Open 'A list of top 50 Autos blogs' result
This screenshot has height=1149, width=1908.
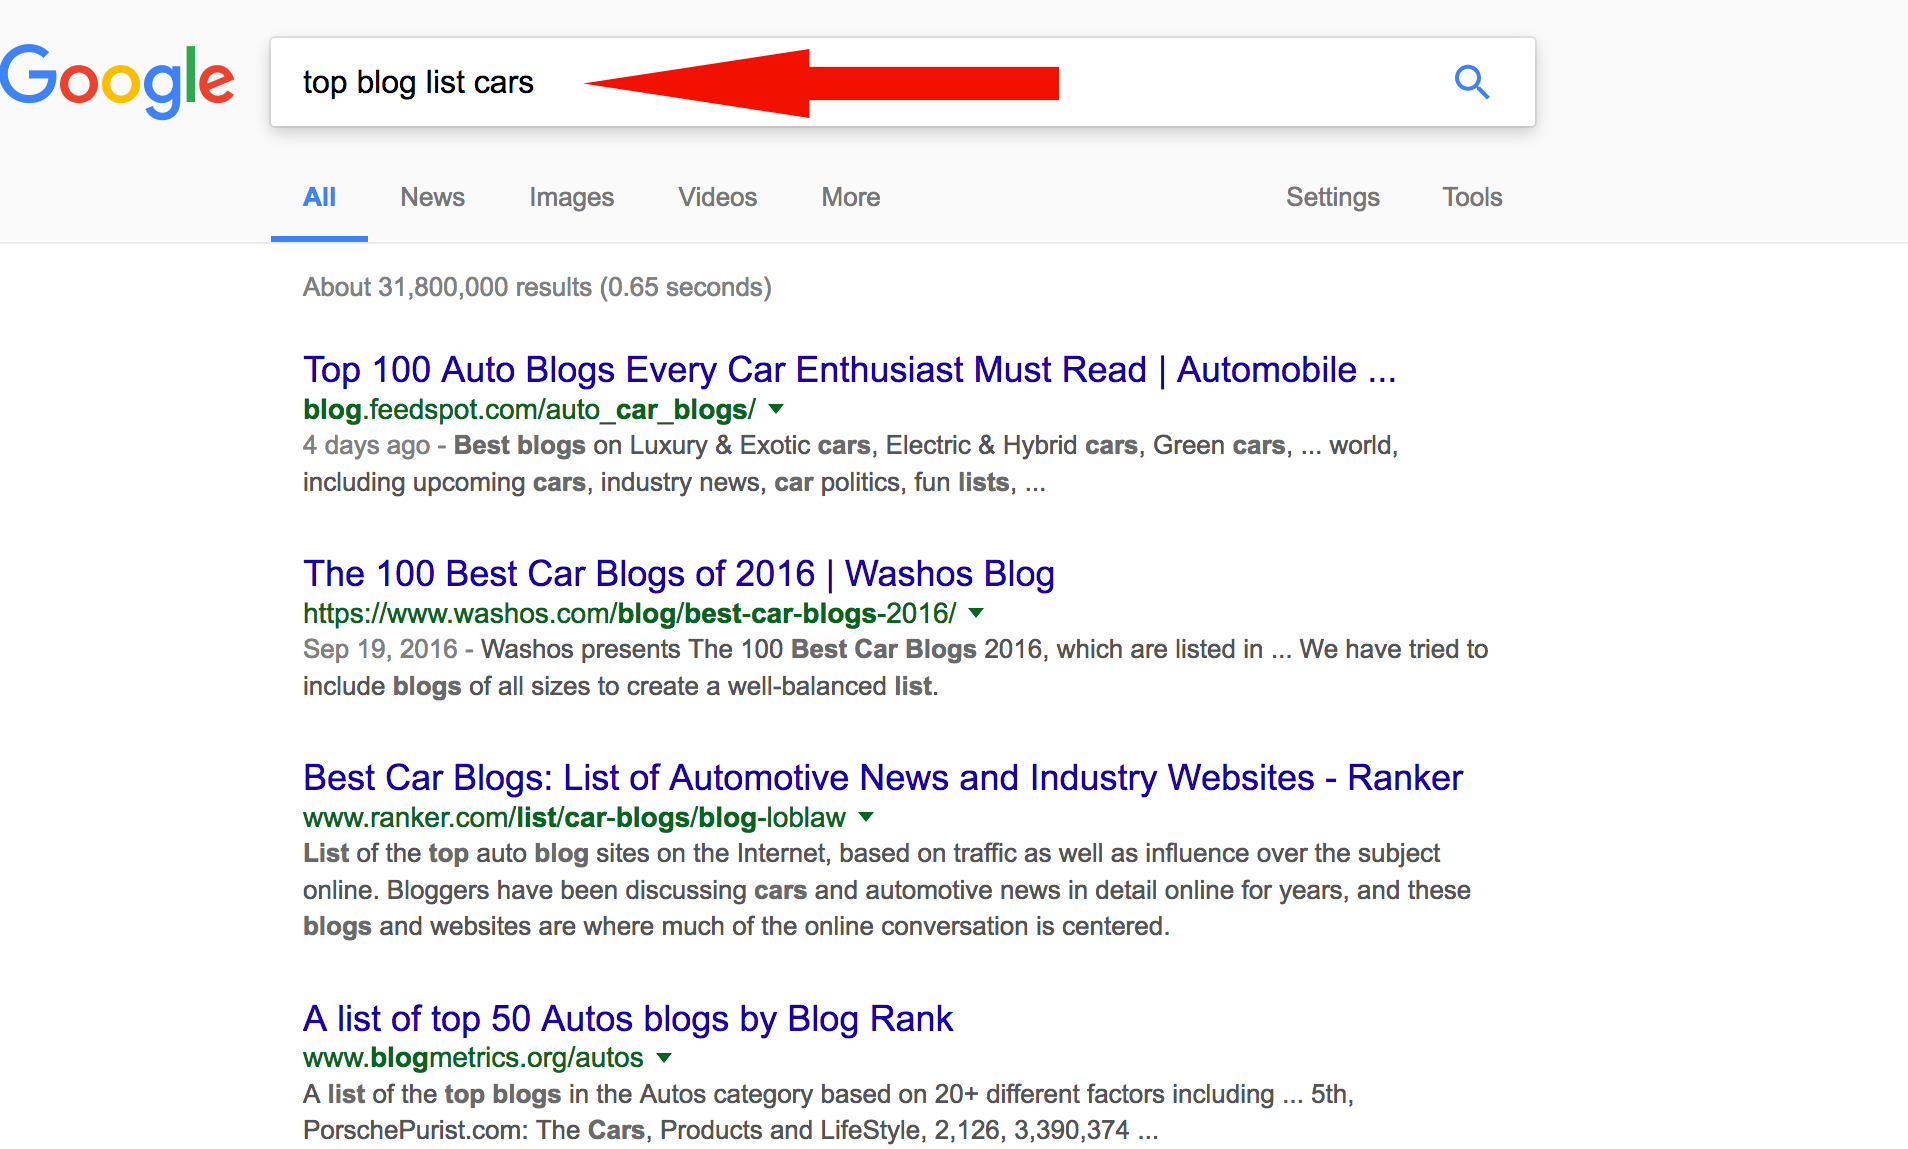tap(627, 1019)
